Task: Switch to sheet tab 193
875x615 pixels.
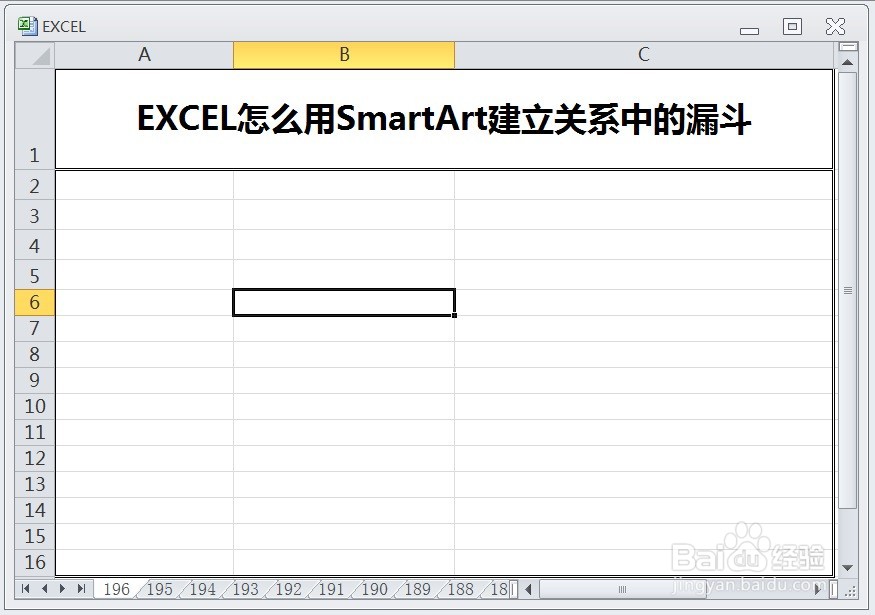Action: coord(246,589)
